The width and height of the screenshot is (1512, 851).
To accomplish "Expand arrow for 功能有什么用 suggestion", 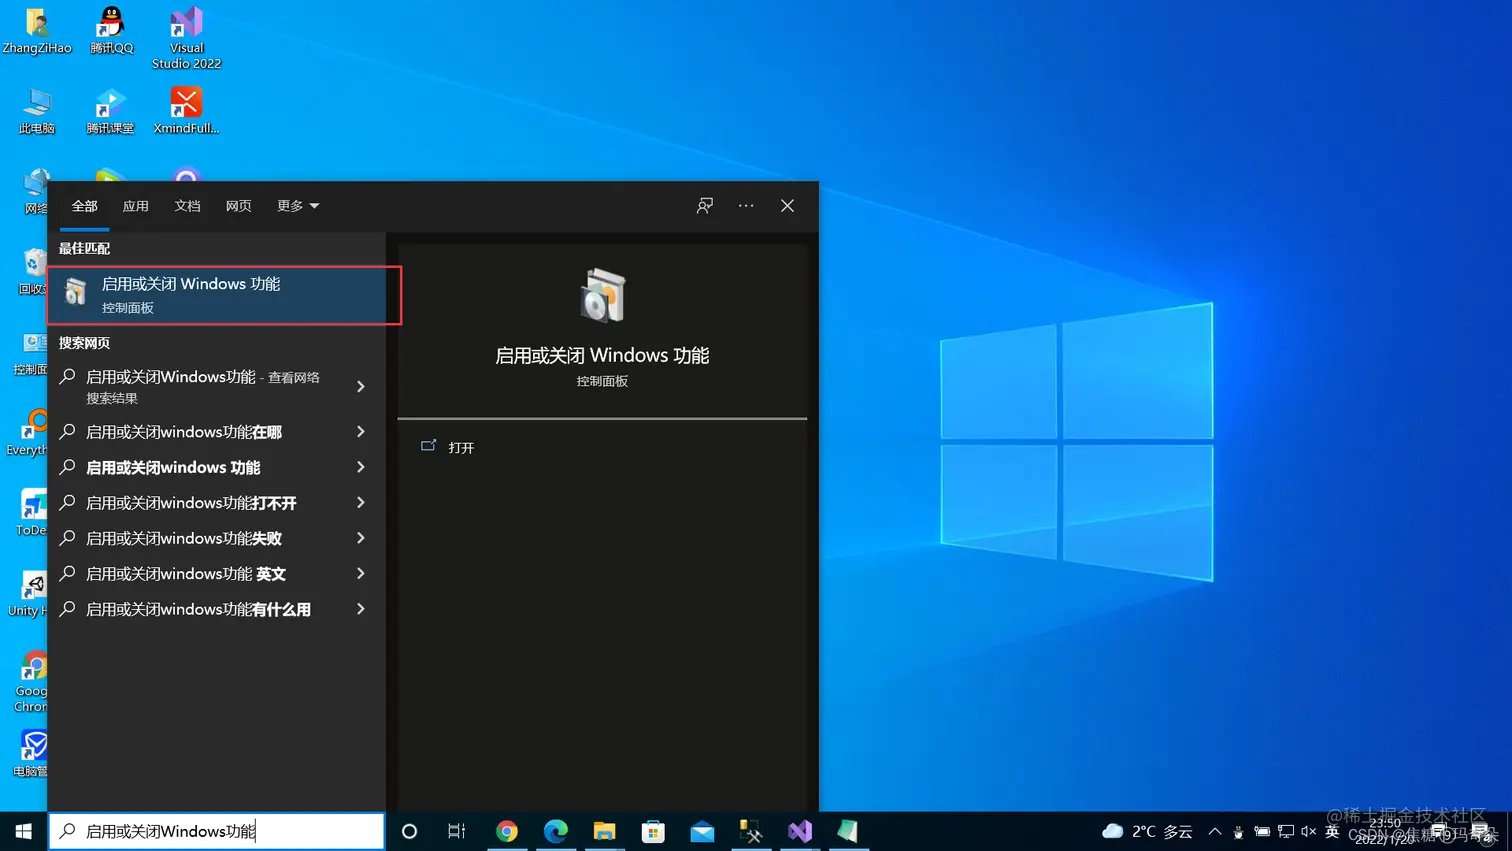I will (361, 609).
